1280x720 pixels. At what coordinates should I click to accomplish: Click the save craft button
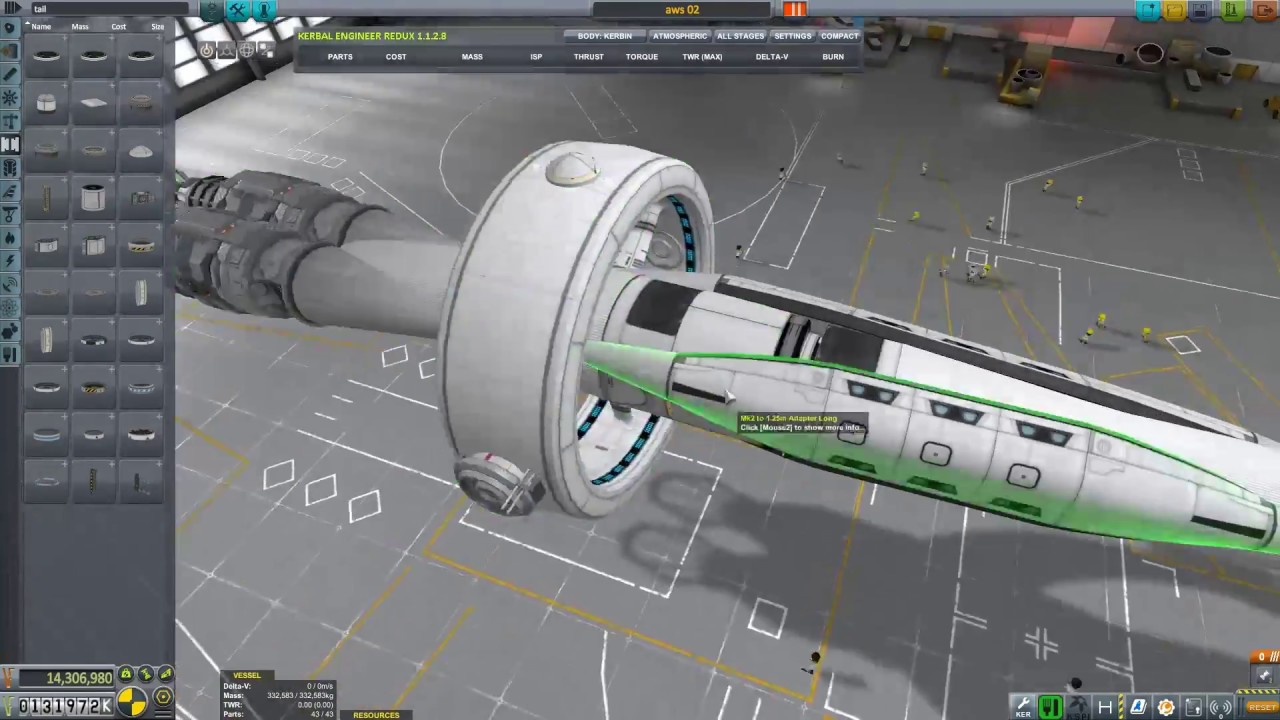click(x=1201, y=10)
